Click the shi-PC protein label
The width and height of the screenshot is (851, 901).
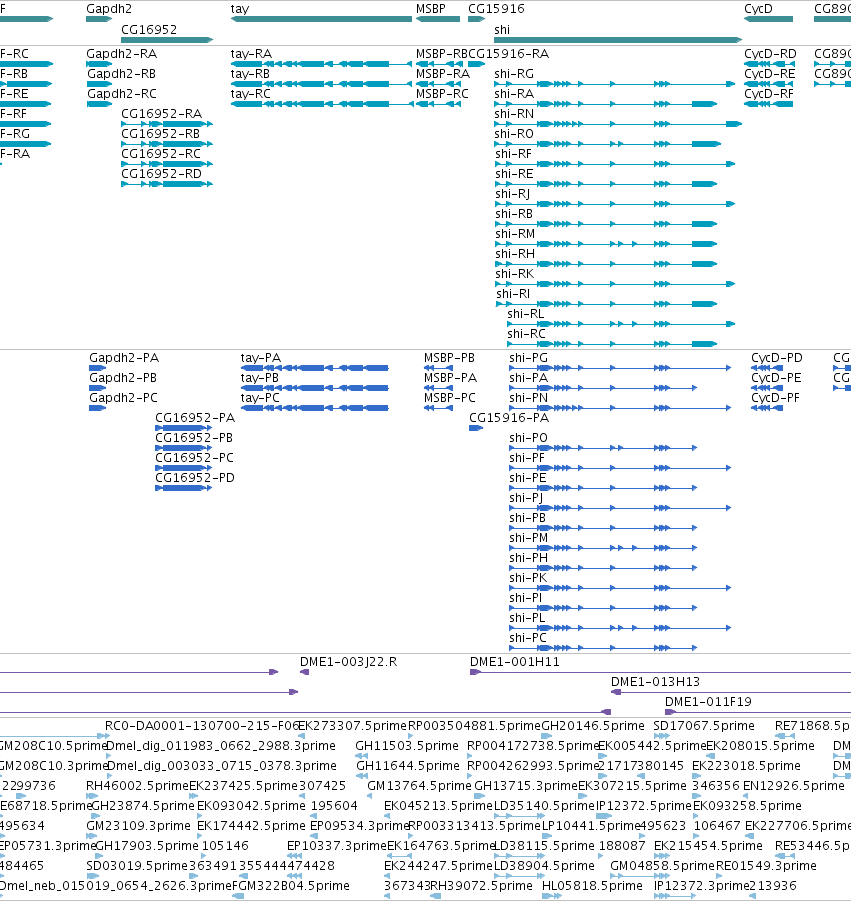coord(527,638)
